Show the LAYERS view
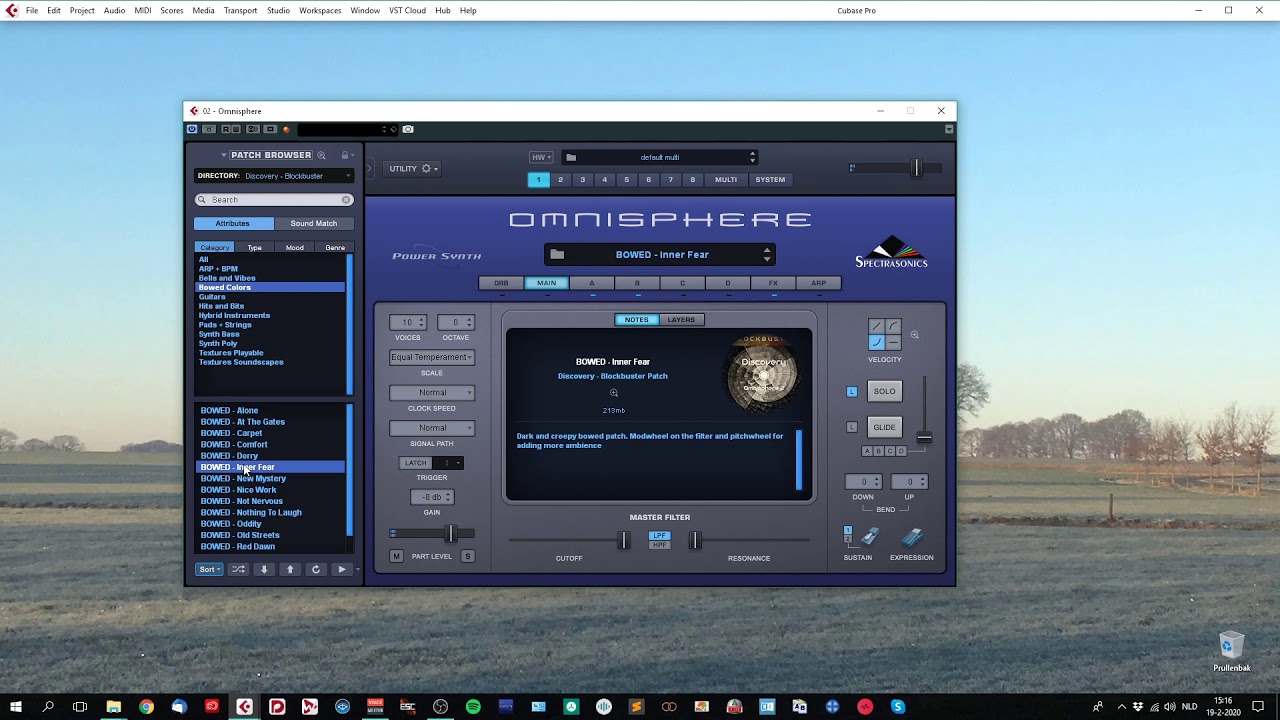 681,320
